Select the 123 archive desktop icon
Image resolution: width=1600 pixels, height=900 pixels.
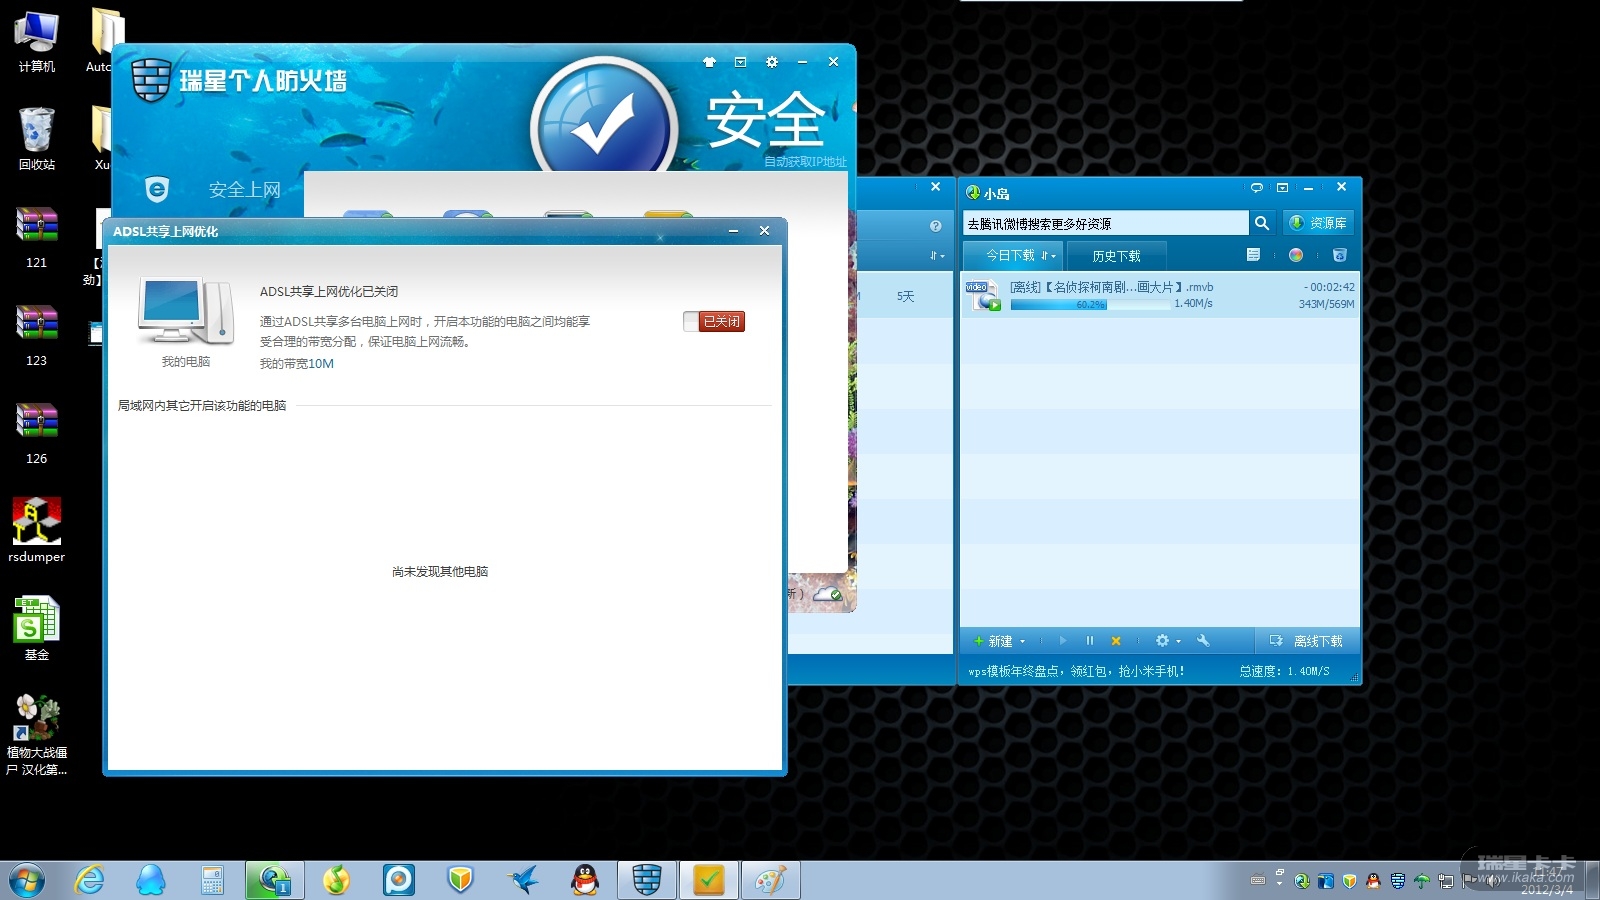pyautogui.click(x=37, y=335)
